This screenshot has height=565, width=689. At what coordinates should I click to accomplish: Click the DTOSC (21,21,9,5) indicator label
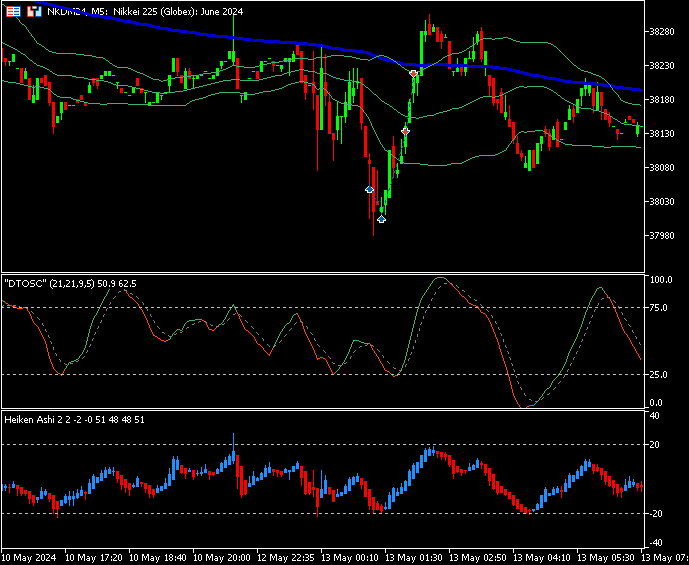pos(70,284)
